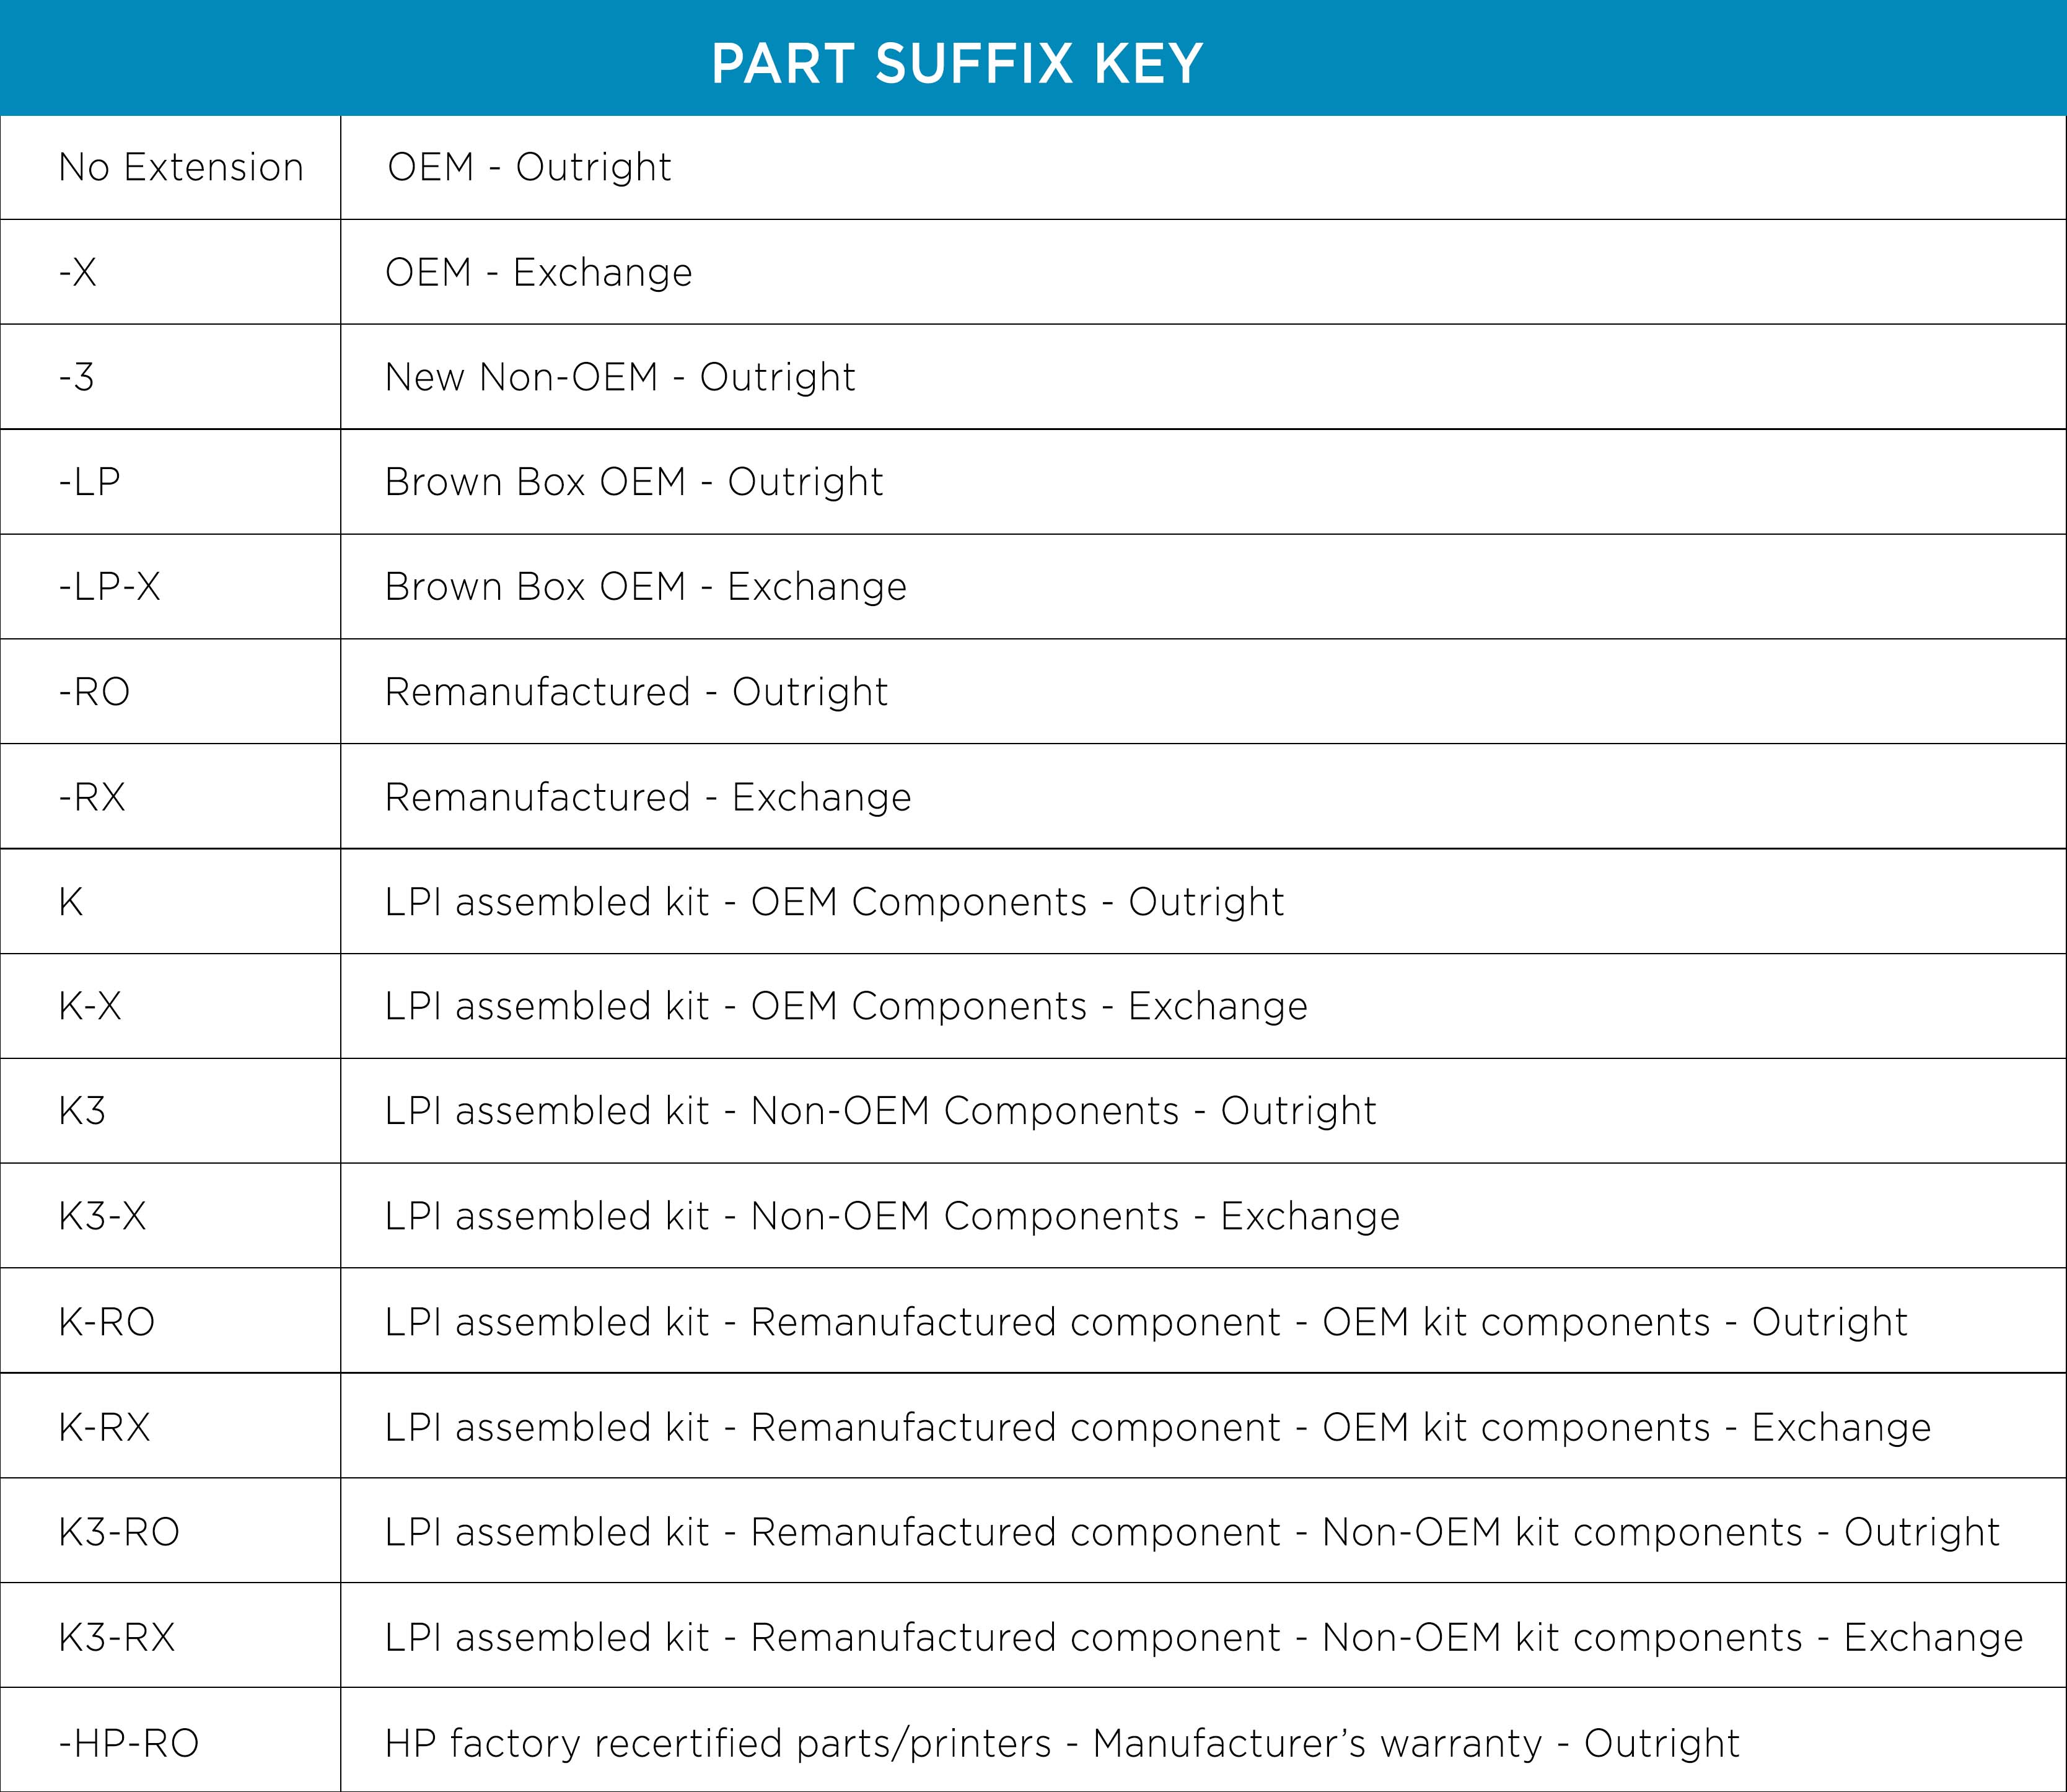2067x1792 pixels.
Task: Click New Non-OEM - Outright description
Action: [x=620, y=377]
